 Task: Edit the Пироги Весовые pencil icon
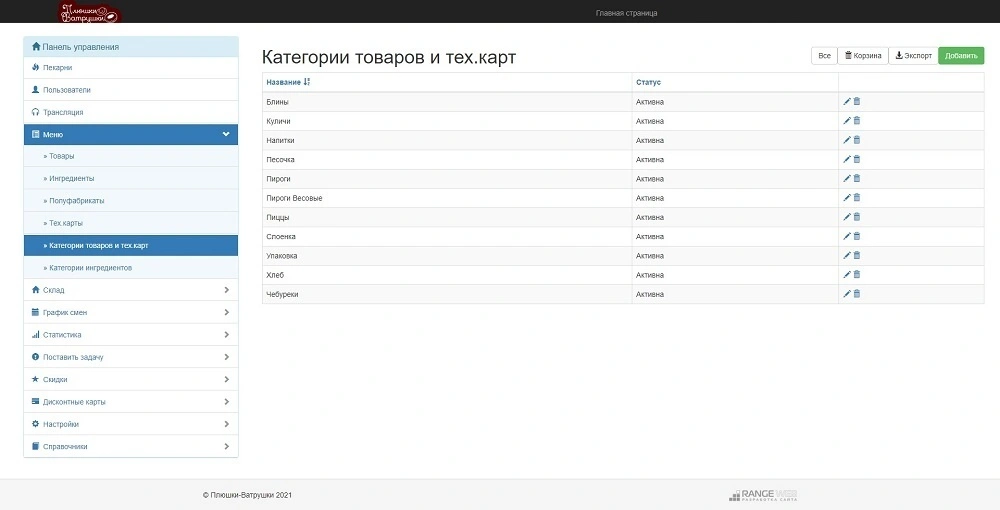[x=847, y=198]
